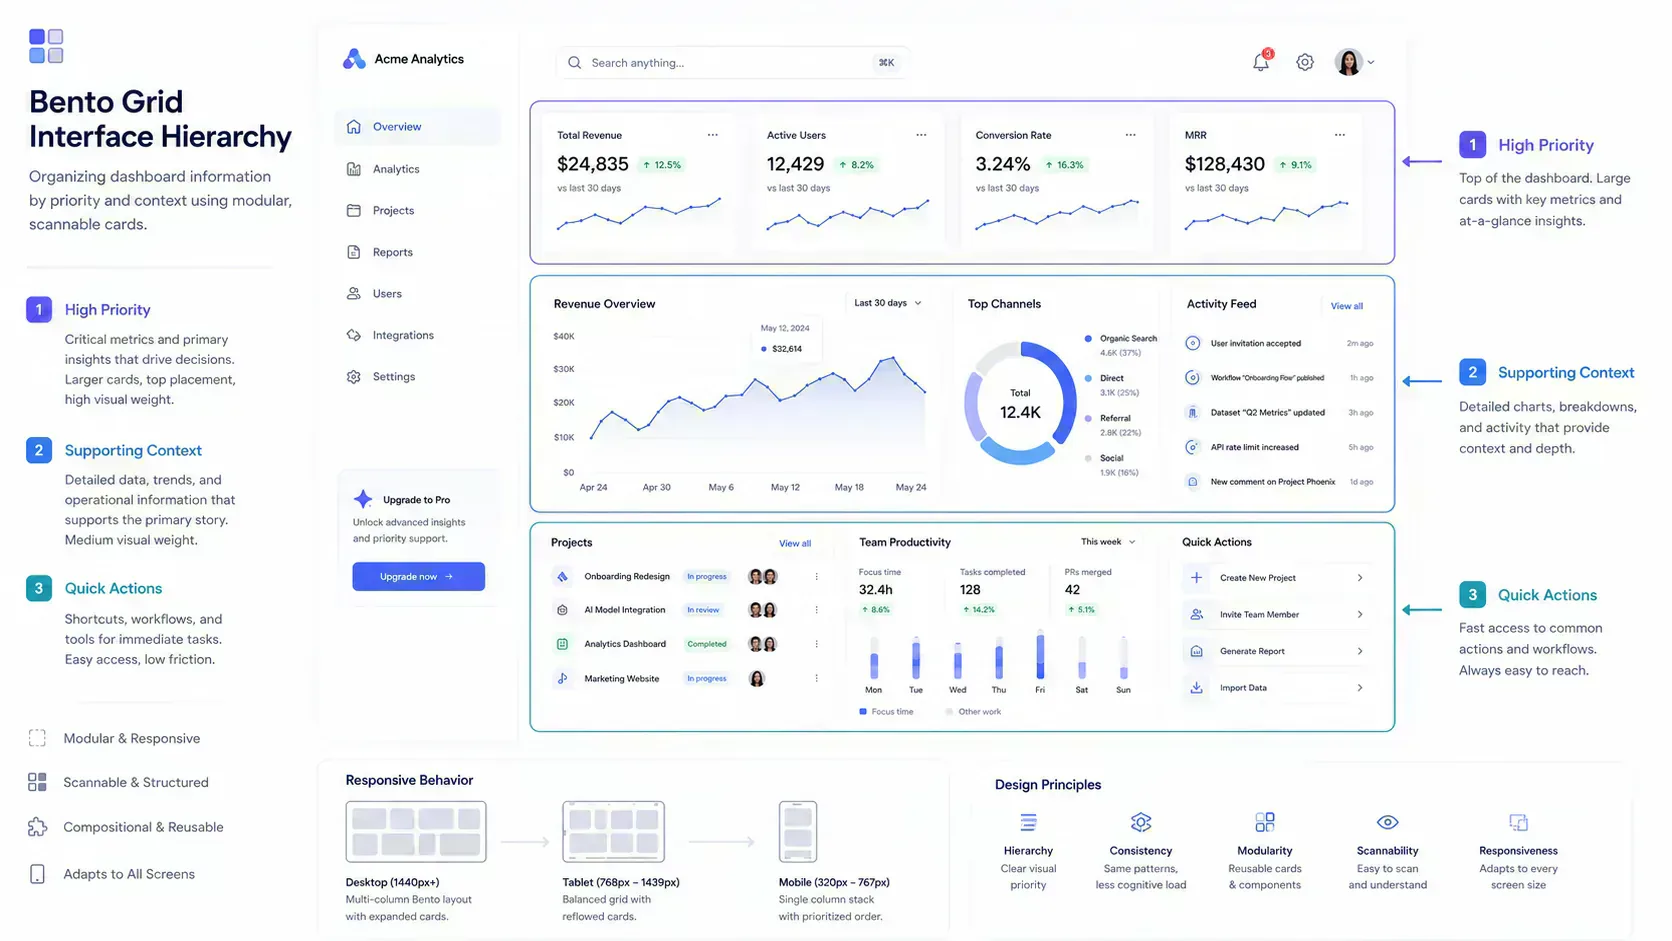Click 'New comment on Project Phoenix' entry
Screen dimensions: 1672x941
pos(1278,482)
